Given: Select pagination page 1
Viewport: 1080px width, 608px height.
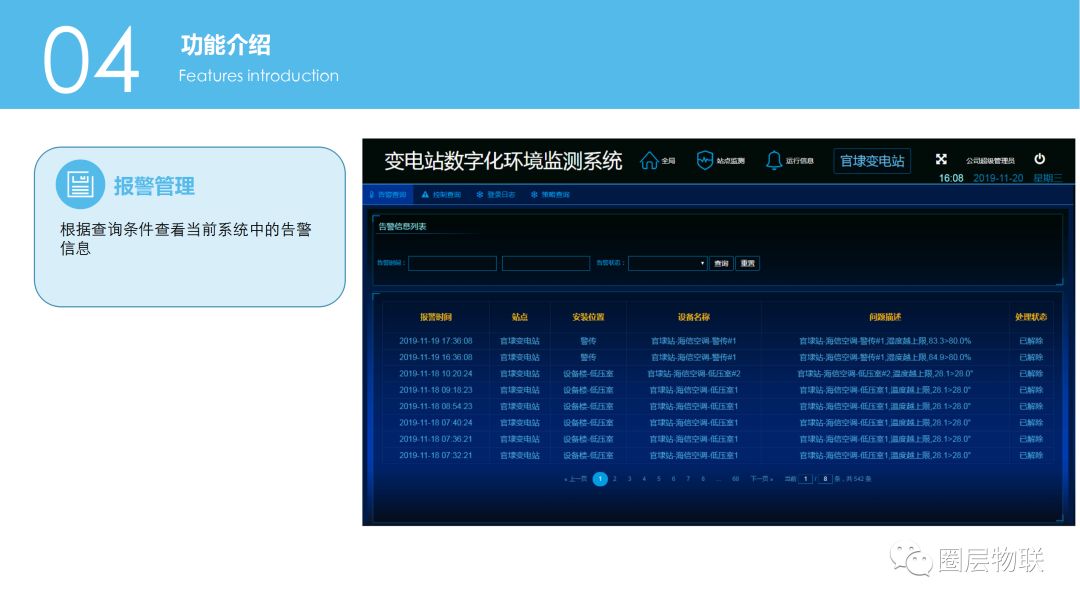Looking at the screenshot, I should (600, 479).
